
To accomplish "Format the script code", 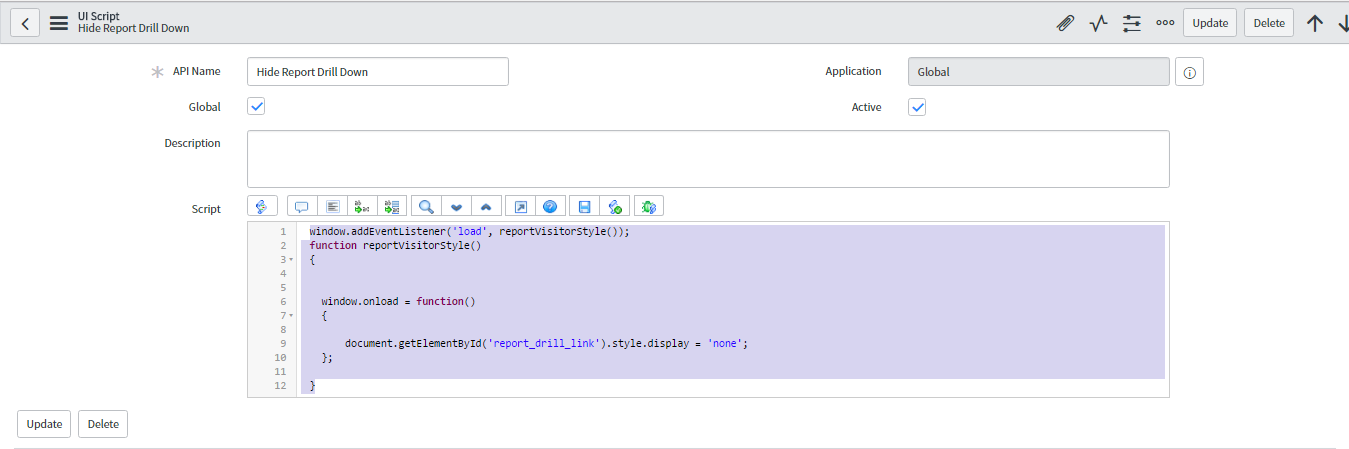I will [333, 206].
